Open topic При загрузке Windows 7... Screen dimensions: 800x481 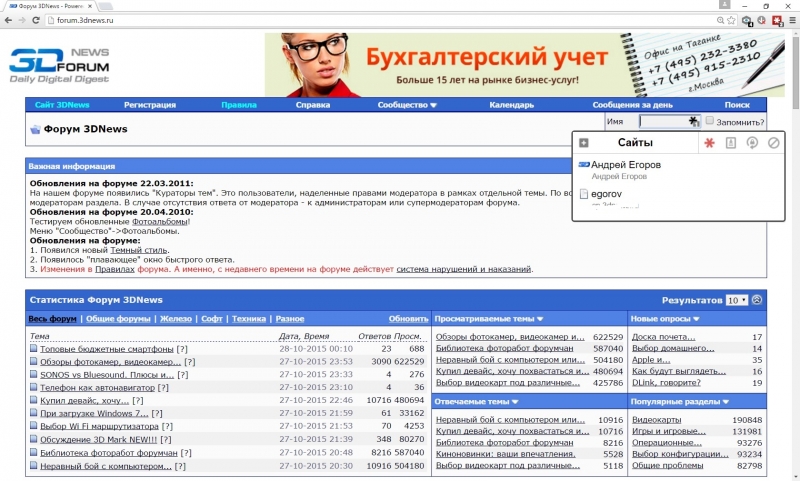pos(94,414)
